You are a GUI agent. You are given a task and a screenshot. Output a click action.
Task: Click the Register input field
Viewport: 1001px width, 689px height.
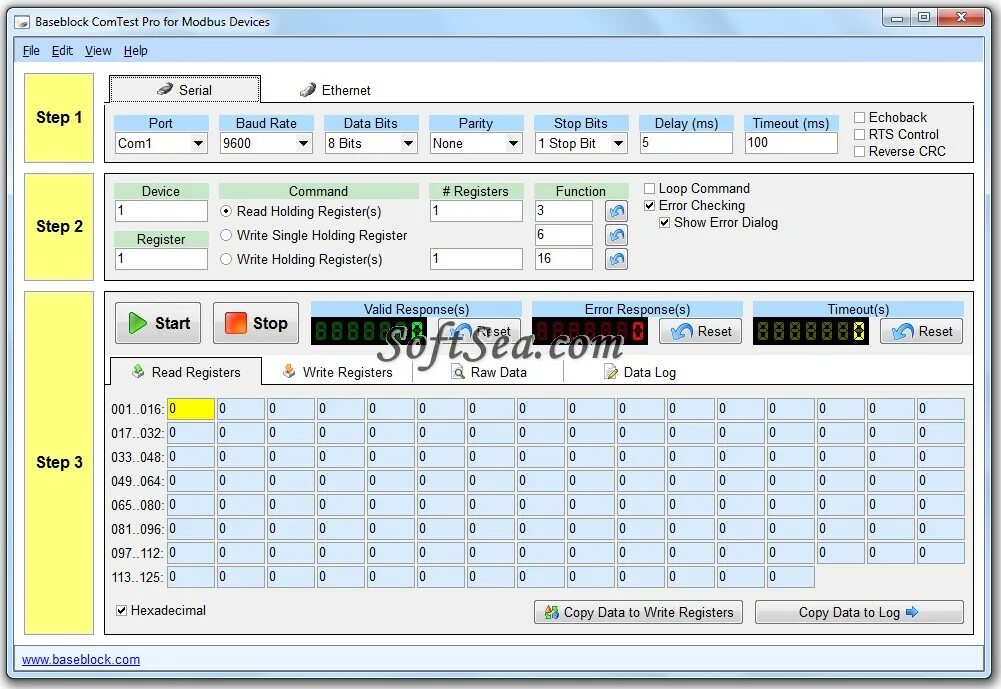click(x=161, y=259)
